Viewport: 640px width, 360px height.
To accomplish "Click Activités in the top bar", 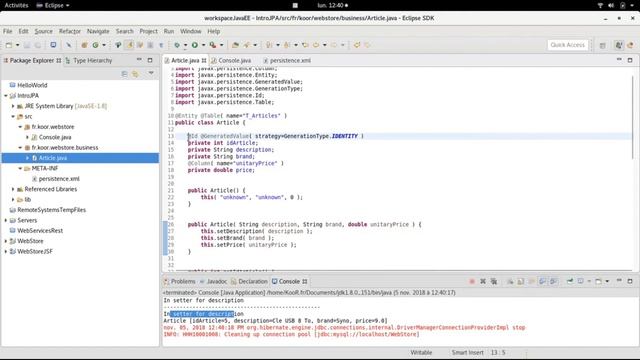I will pos(16,5).
